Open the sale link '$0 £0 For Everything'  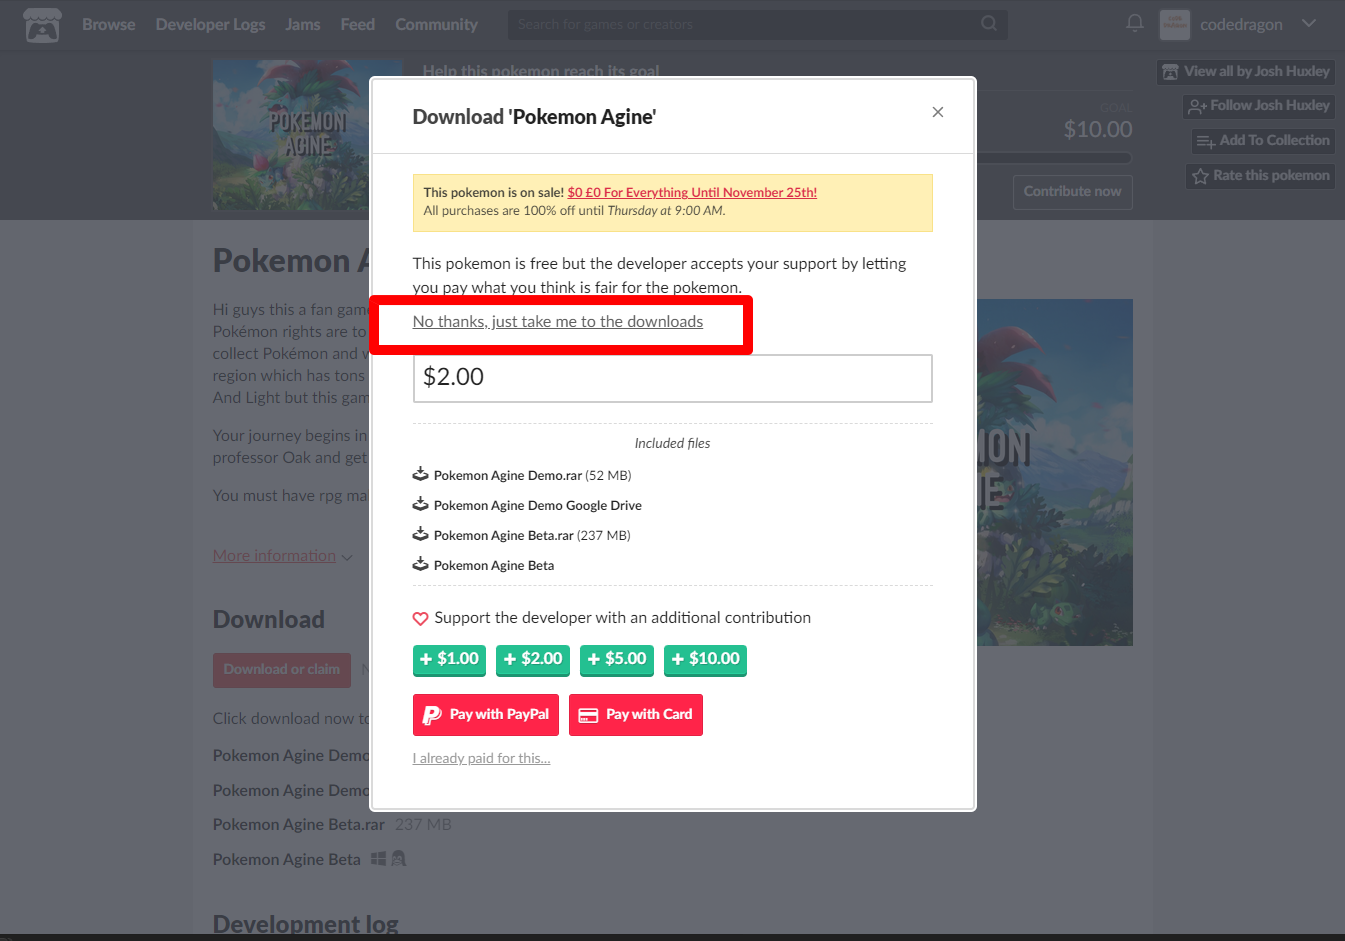[692, 192]
